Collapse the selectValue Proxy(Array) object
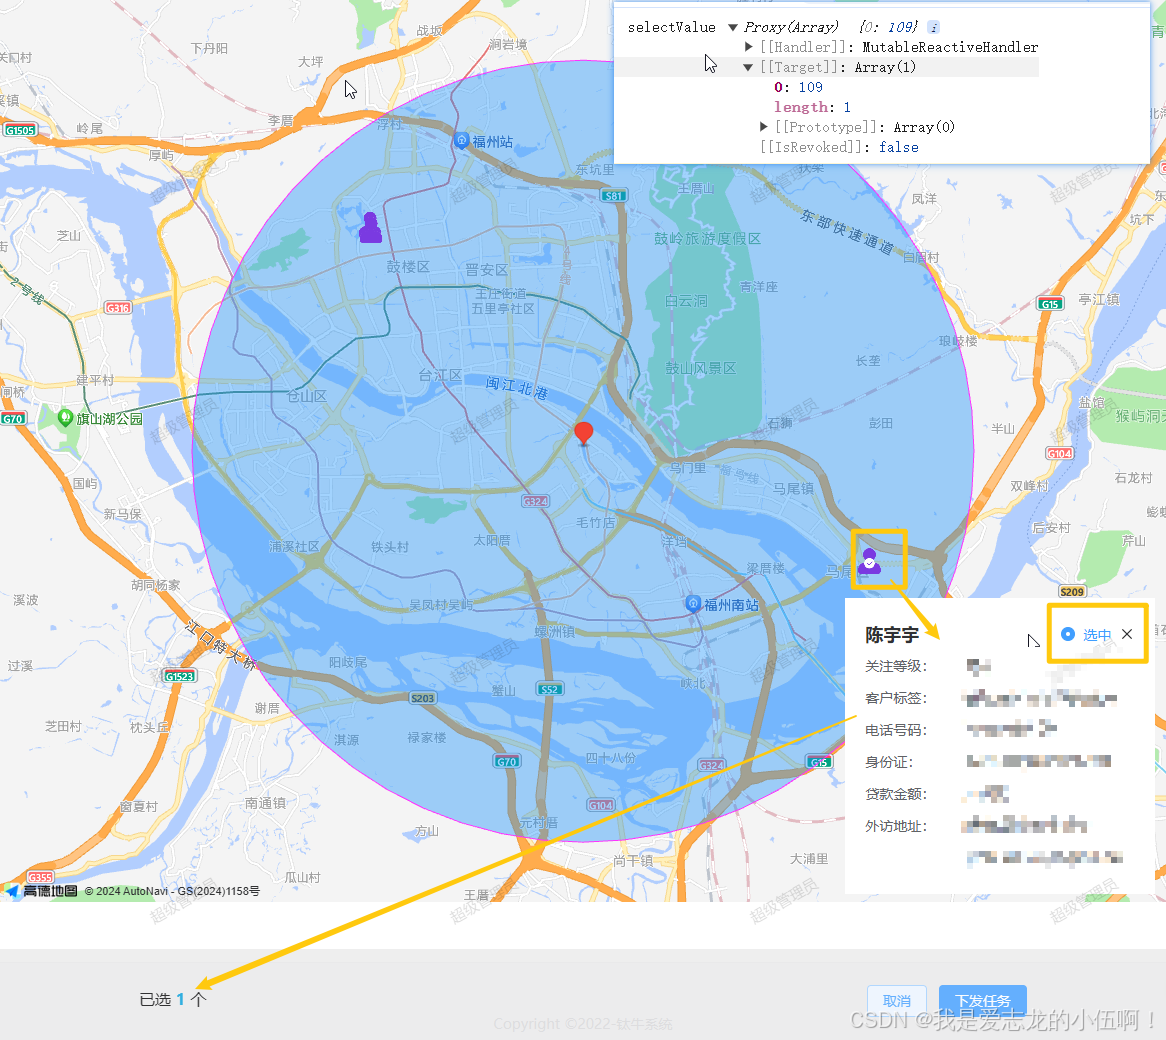The width and height of the screenshot is (1166, 1040). [x=734, y=27]
